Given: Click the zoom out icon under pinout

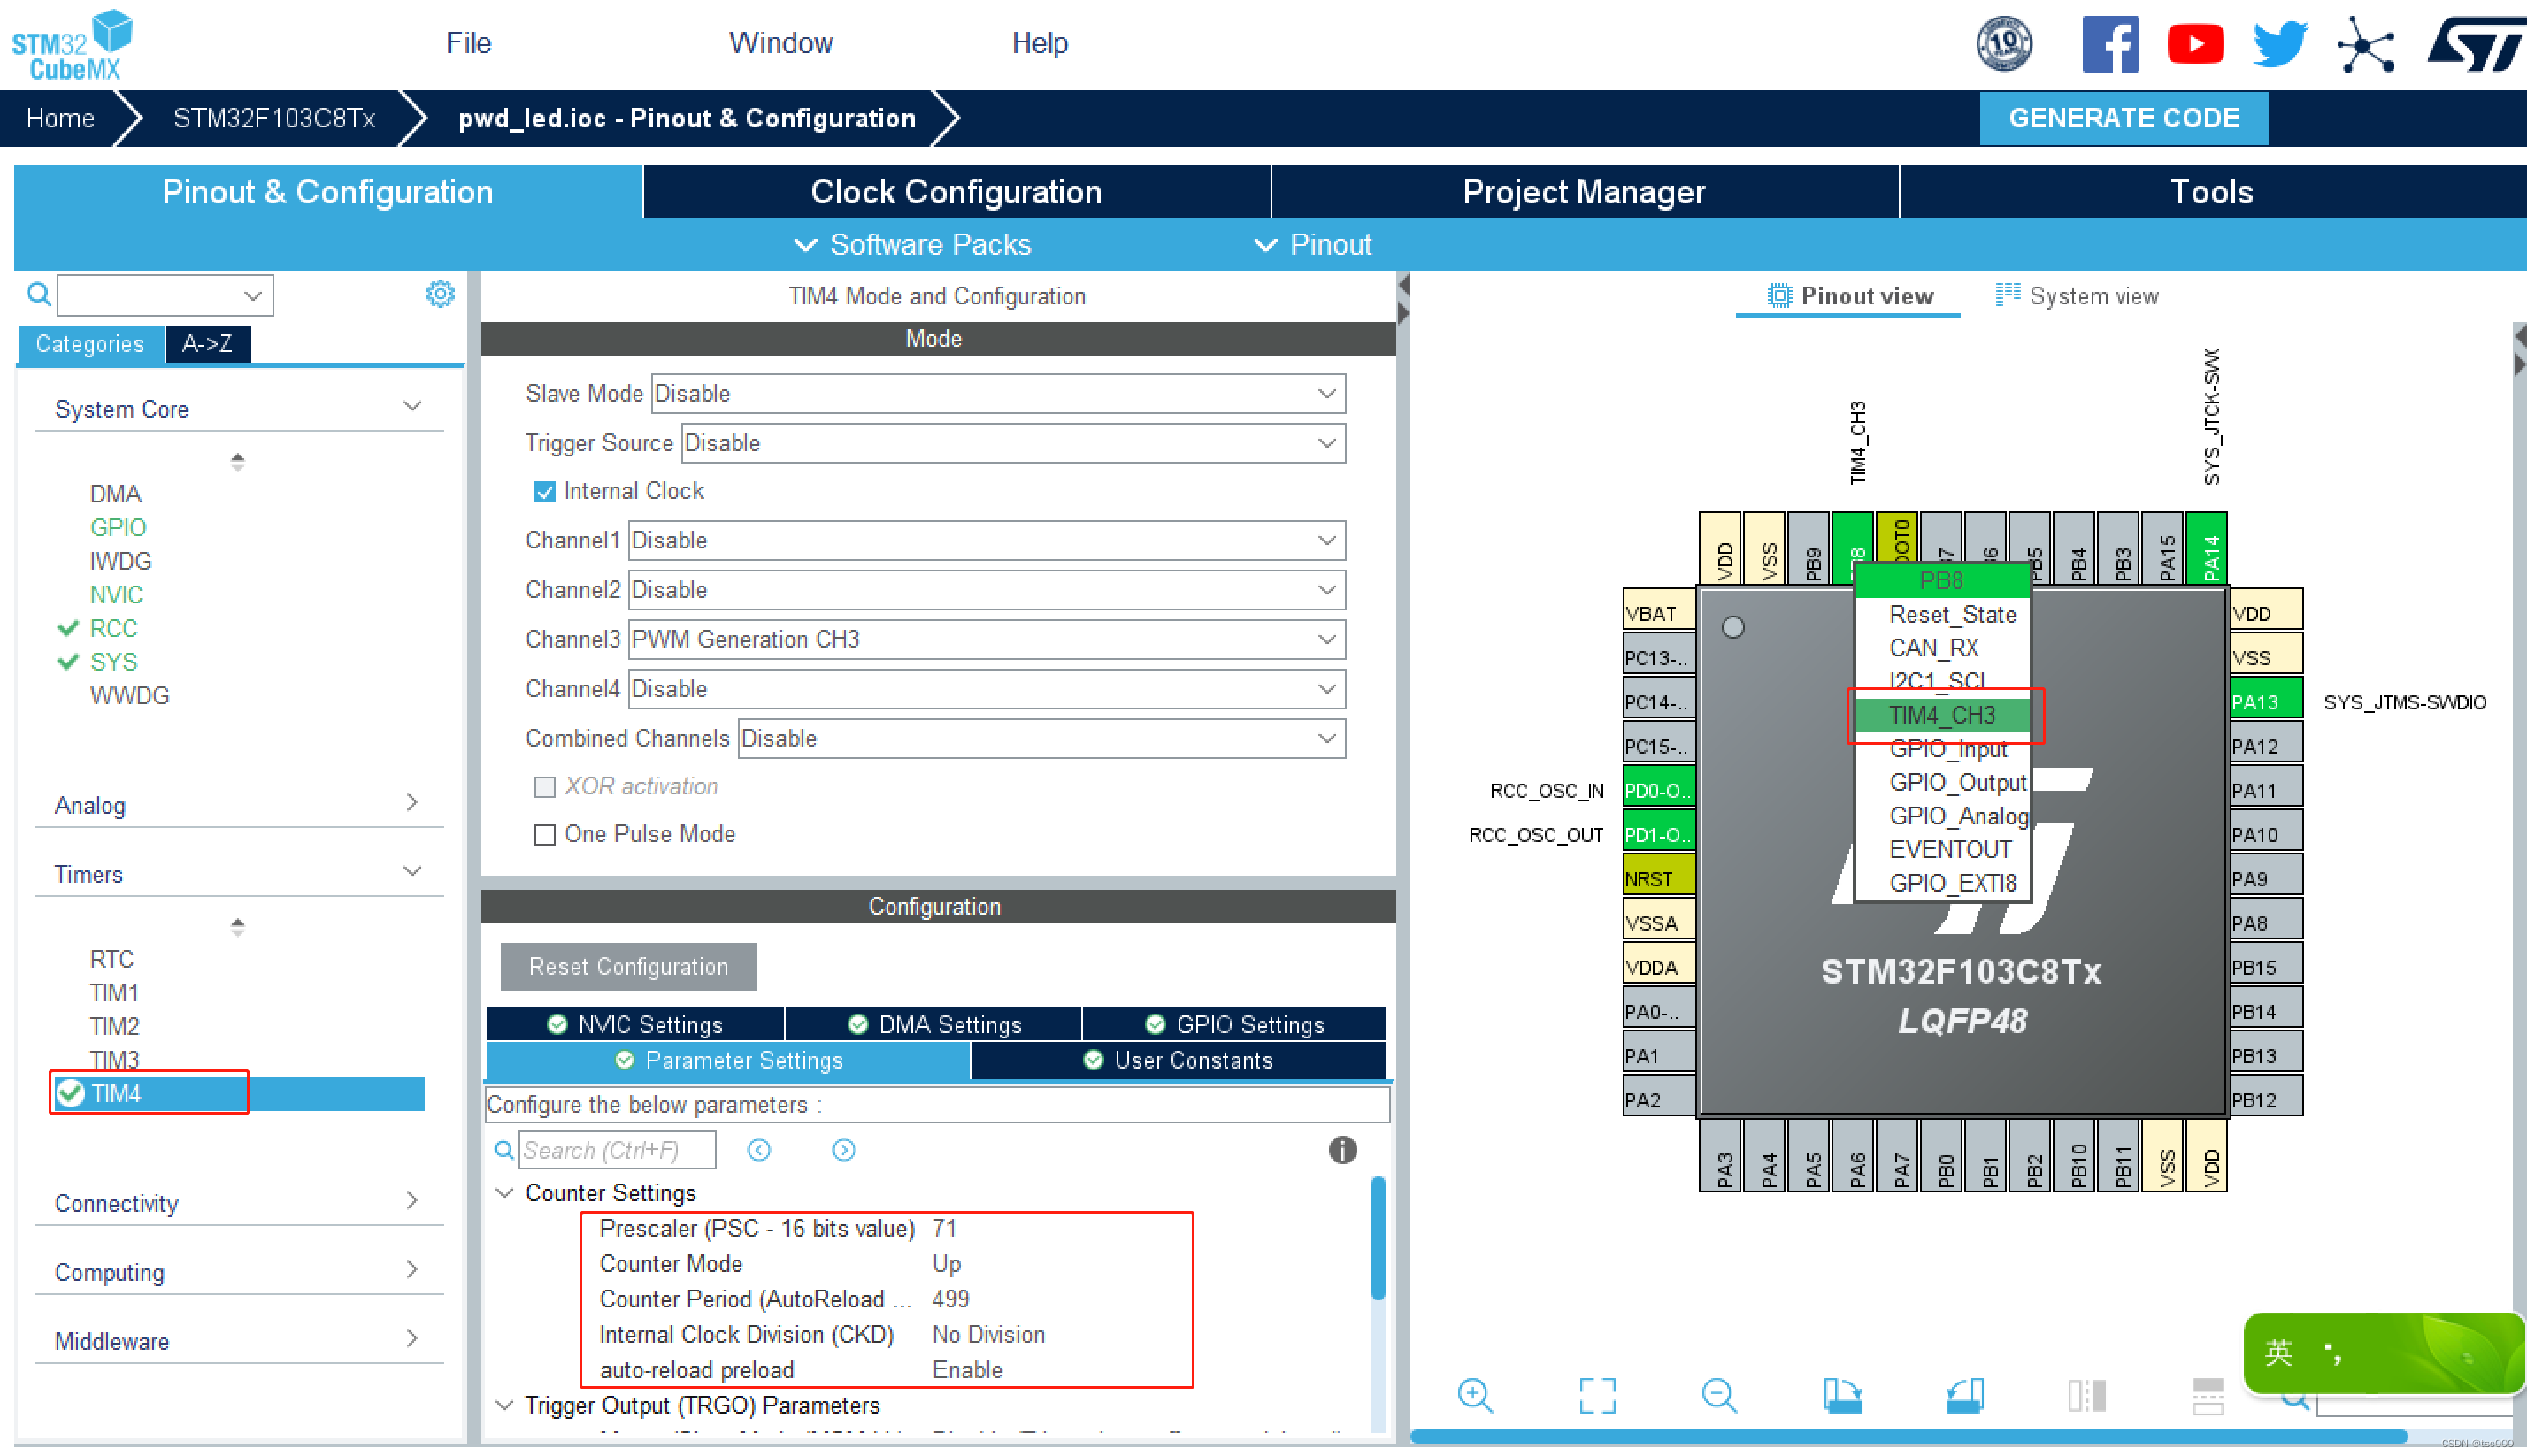Looking at the screenshot, I should (1718, 1394).
